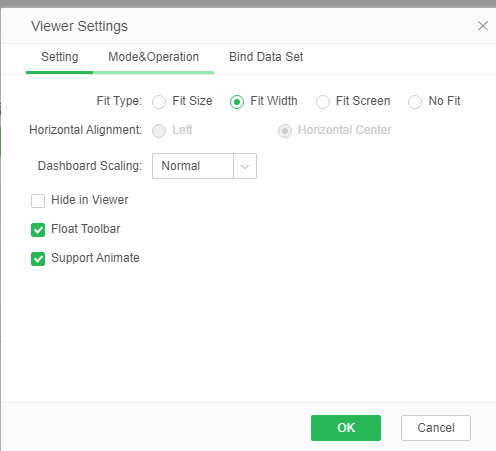The height and width of the screenshot is (451, 496).
Task: Uncheck the Float Toolbar checkbox
Action: coord(38,230)
